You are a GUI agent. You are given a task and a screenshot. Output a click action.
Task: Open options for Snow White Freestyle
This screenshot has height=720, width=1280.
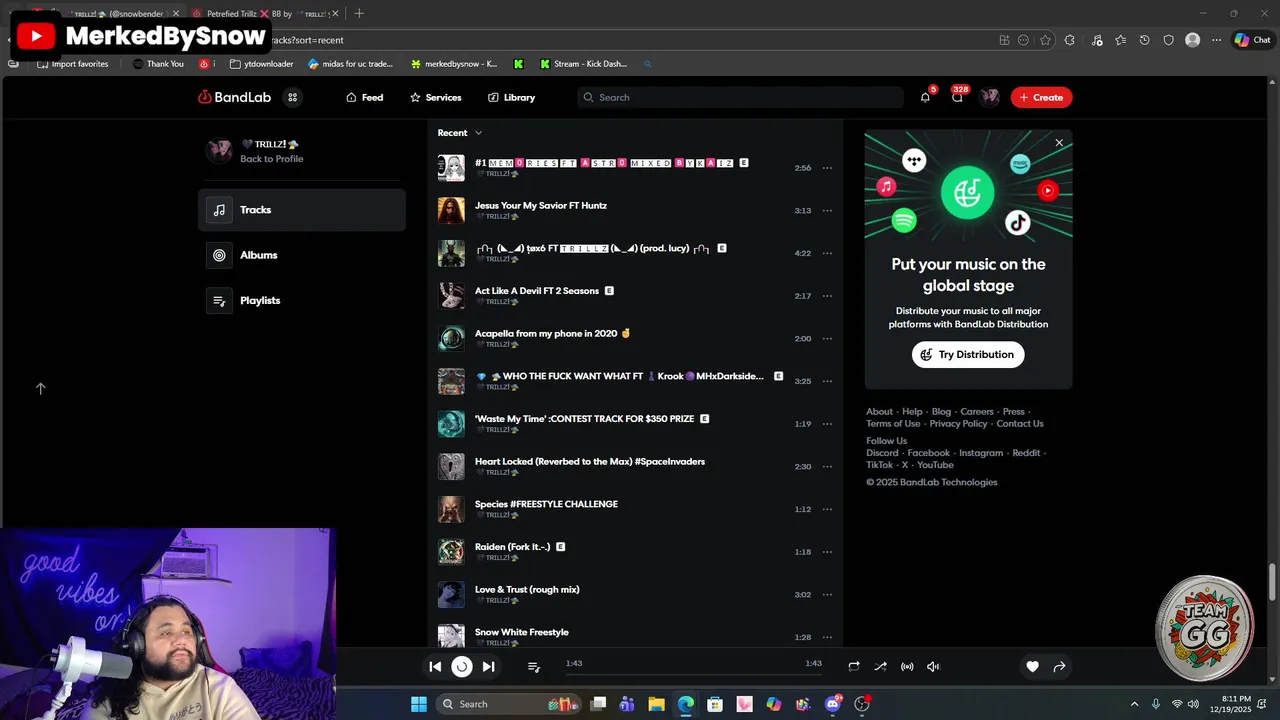tap(827, 637)
